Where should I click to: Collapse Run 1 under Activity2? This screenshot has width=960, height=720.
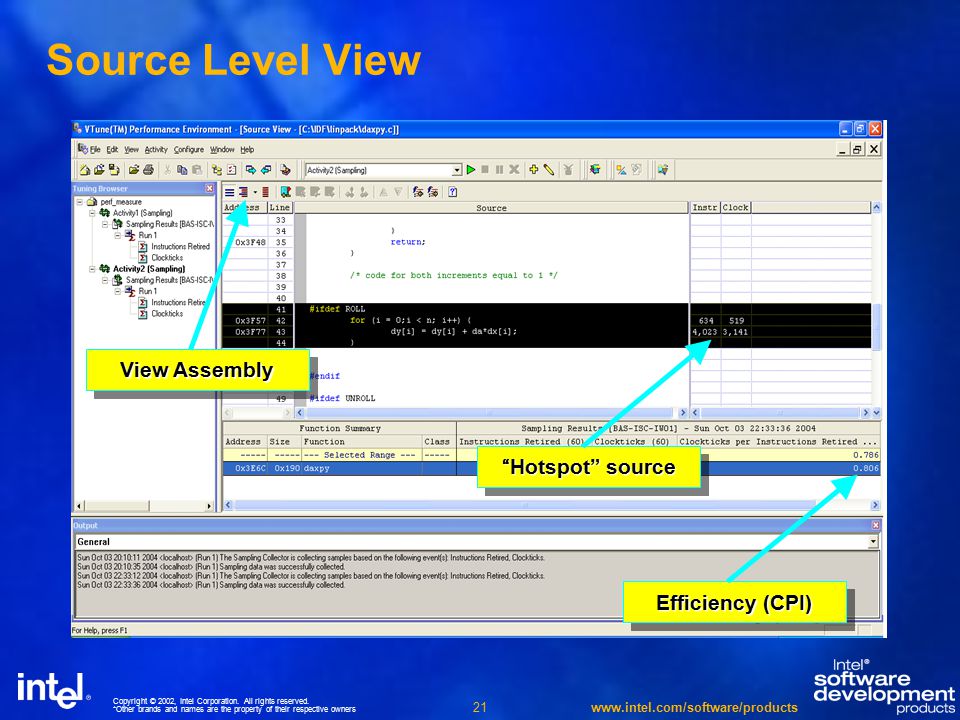(118, 291)
